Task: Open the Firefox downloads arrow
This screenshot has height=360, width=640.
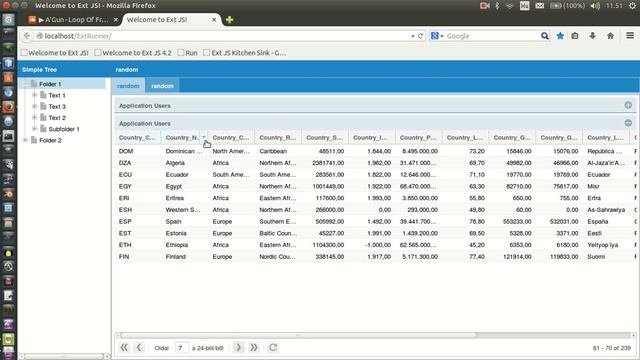Action: (592, 36)
